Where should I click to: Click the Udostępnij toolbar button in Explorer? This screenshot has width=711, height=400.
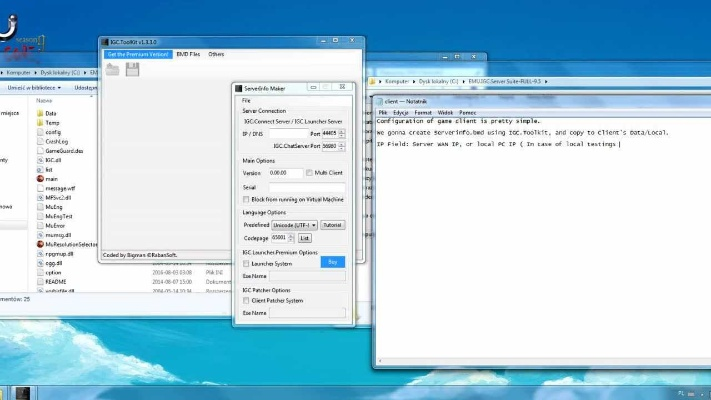coord(86,88)
